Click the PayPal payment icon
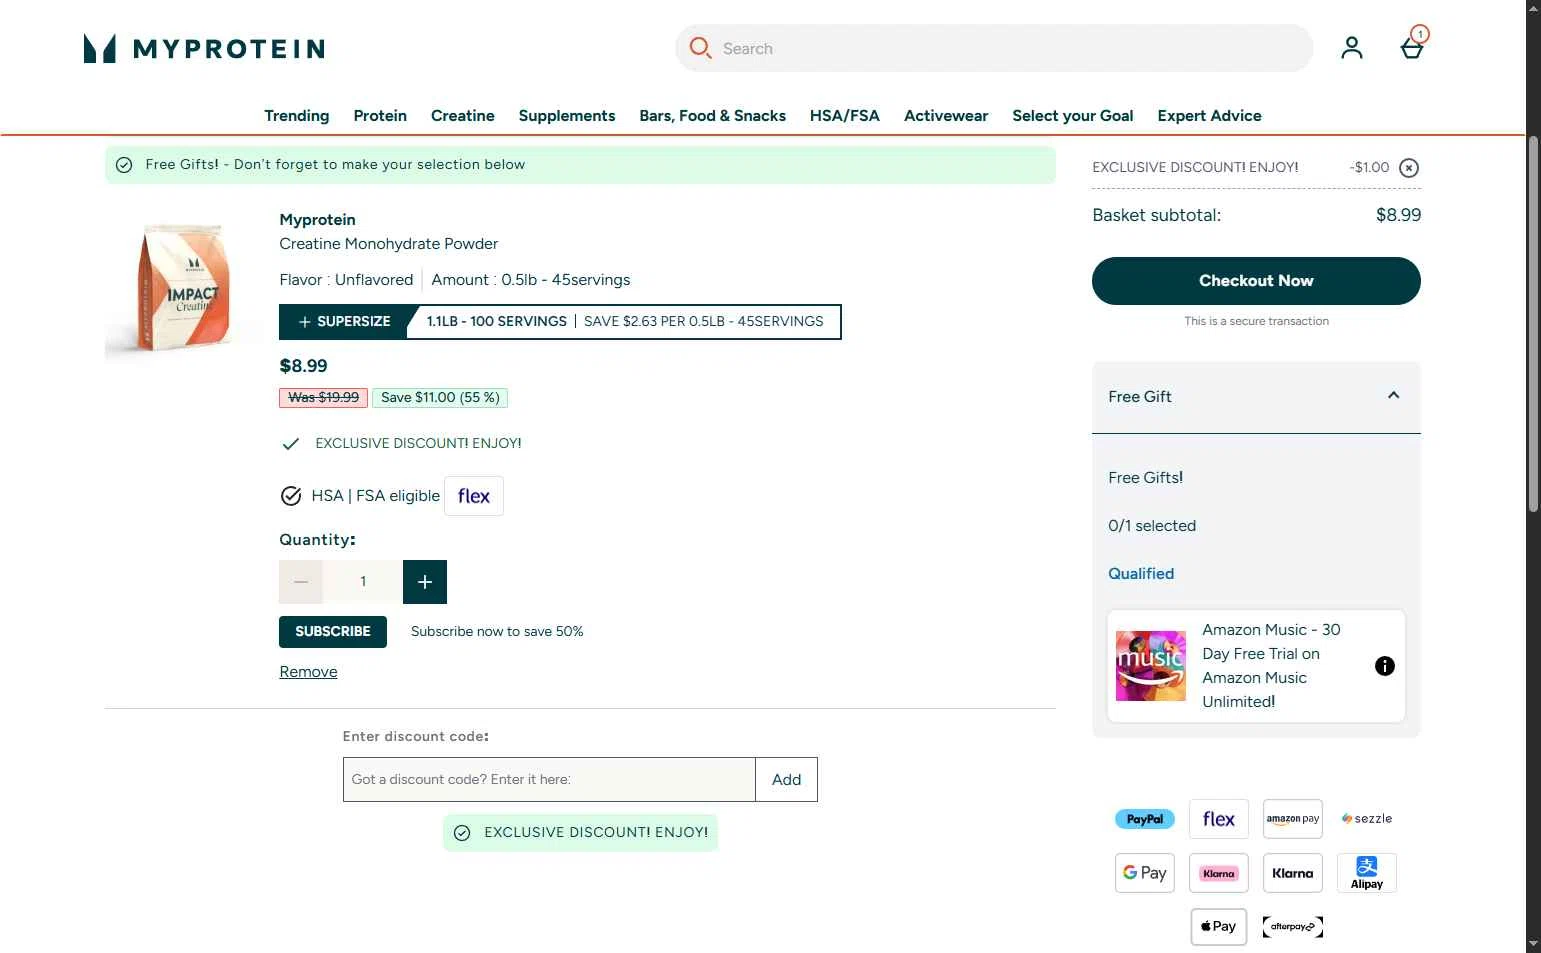1541x953 pixels. click(x=1145, y=819)
